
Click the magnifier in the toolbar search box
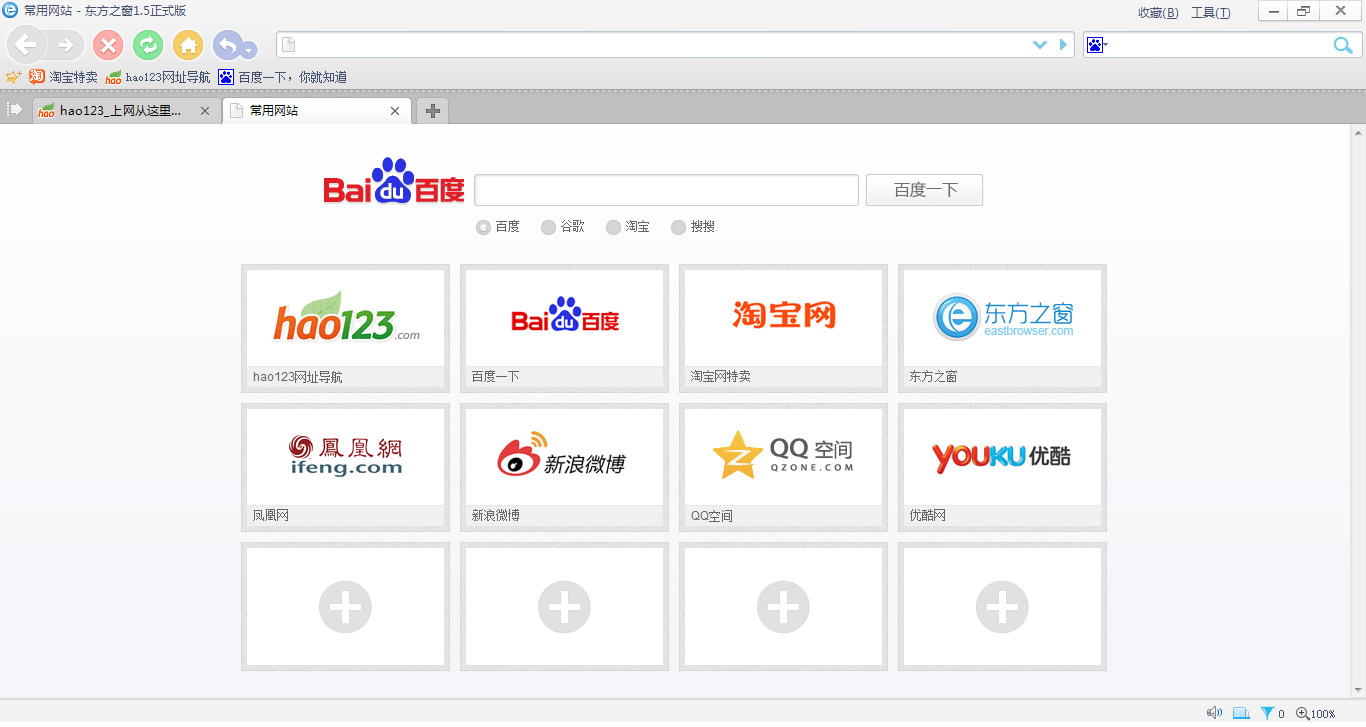(1343, 45)
